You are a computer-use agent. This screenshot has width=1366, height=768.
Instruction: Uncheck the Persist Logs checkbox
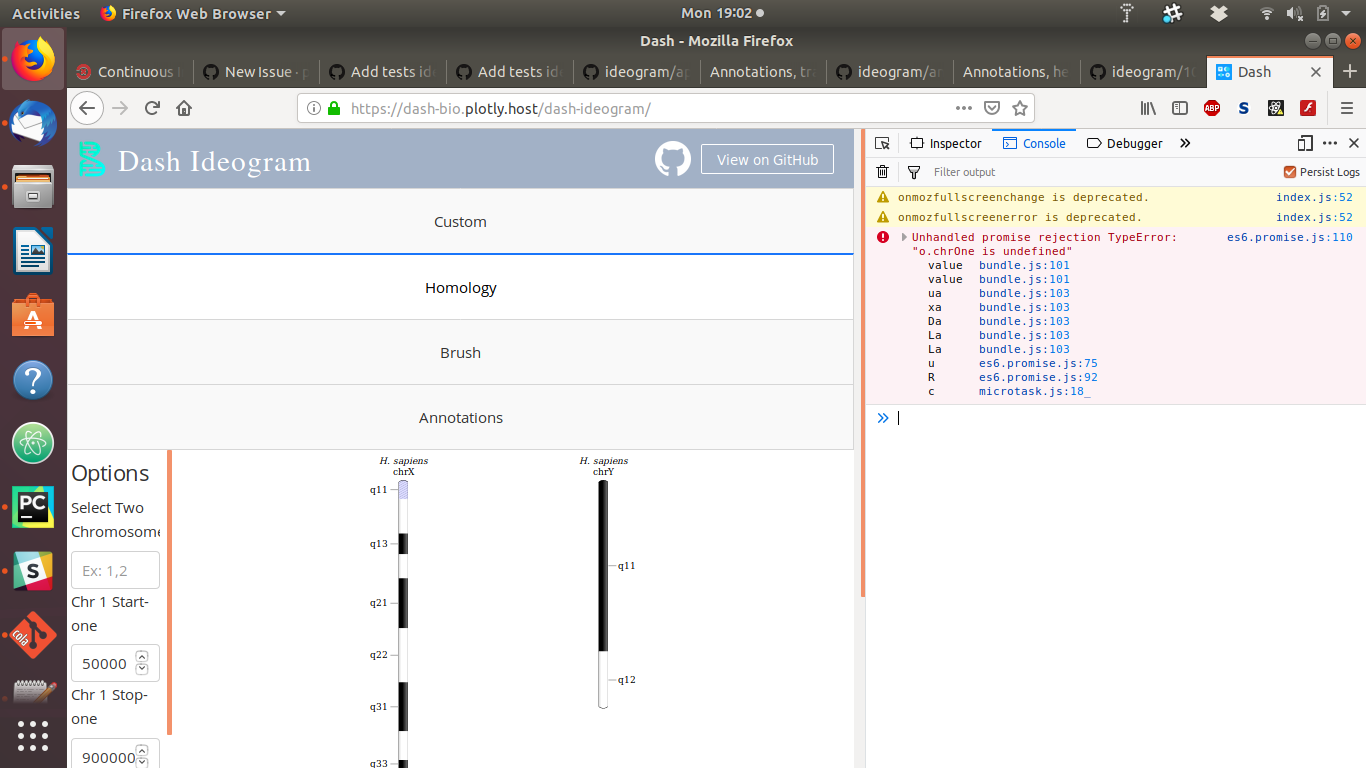(1290, 171)
